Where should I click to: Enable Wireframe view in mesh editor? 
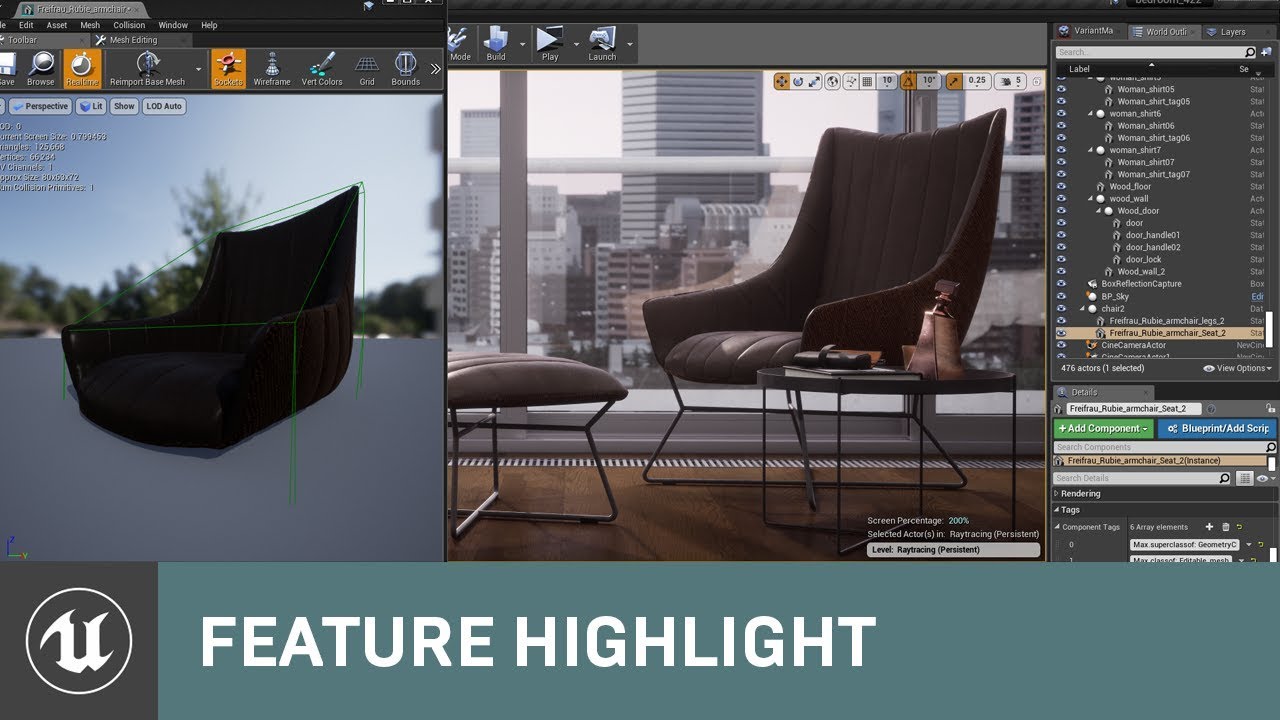point(271,69)
